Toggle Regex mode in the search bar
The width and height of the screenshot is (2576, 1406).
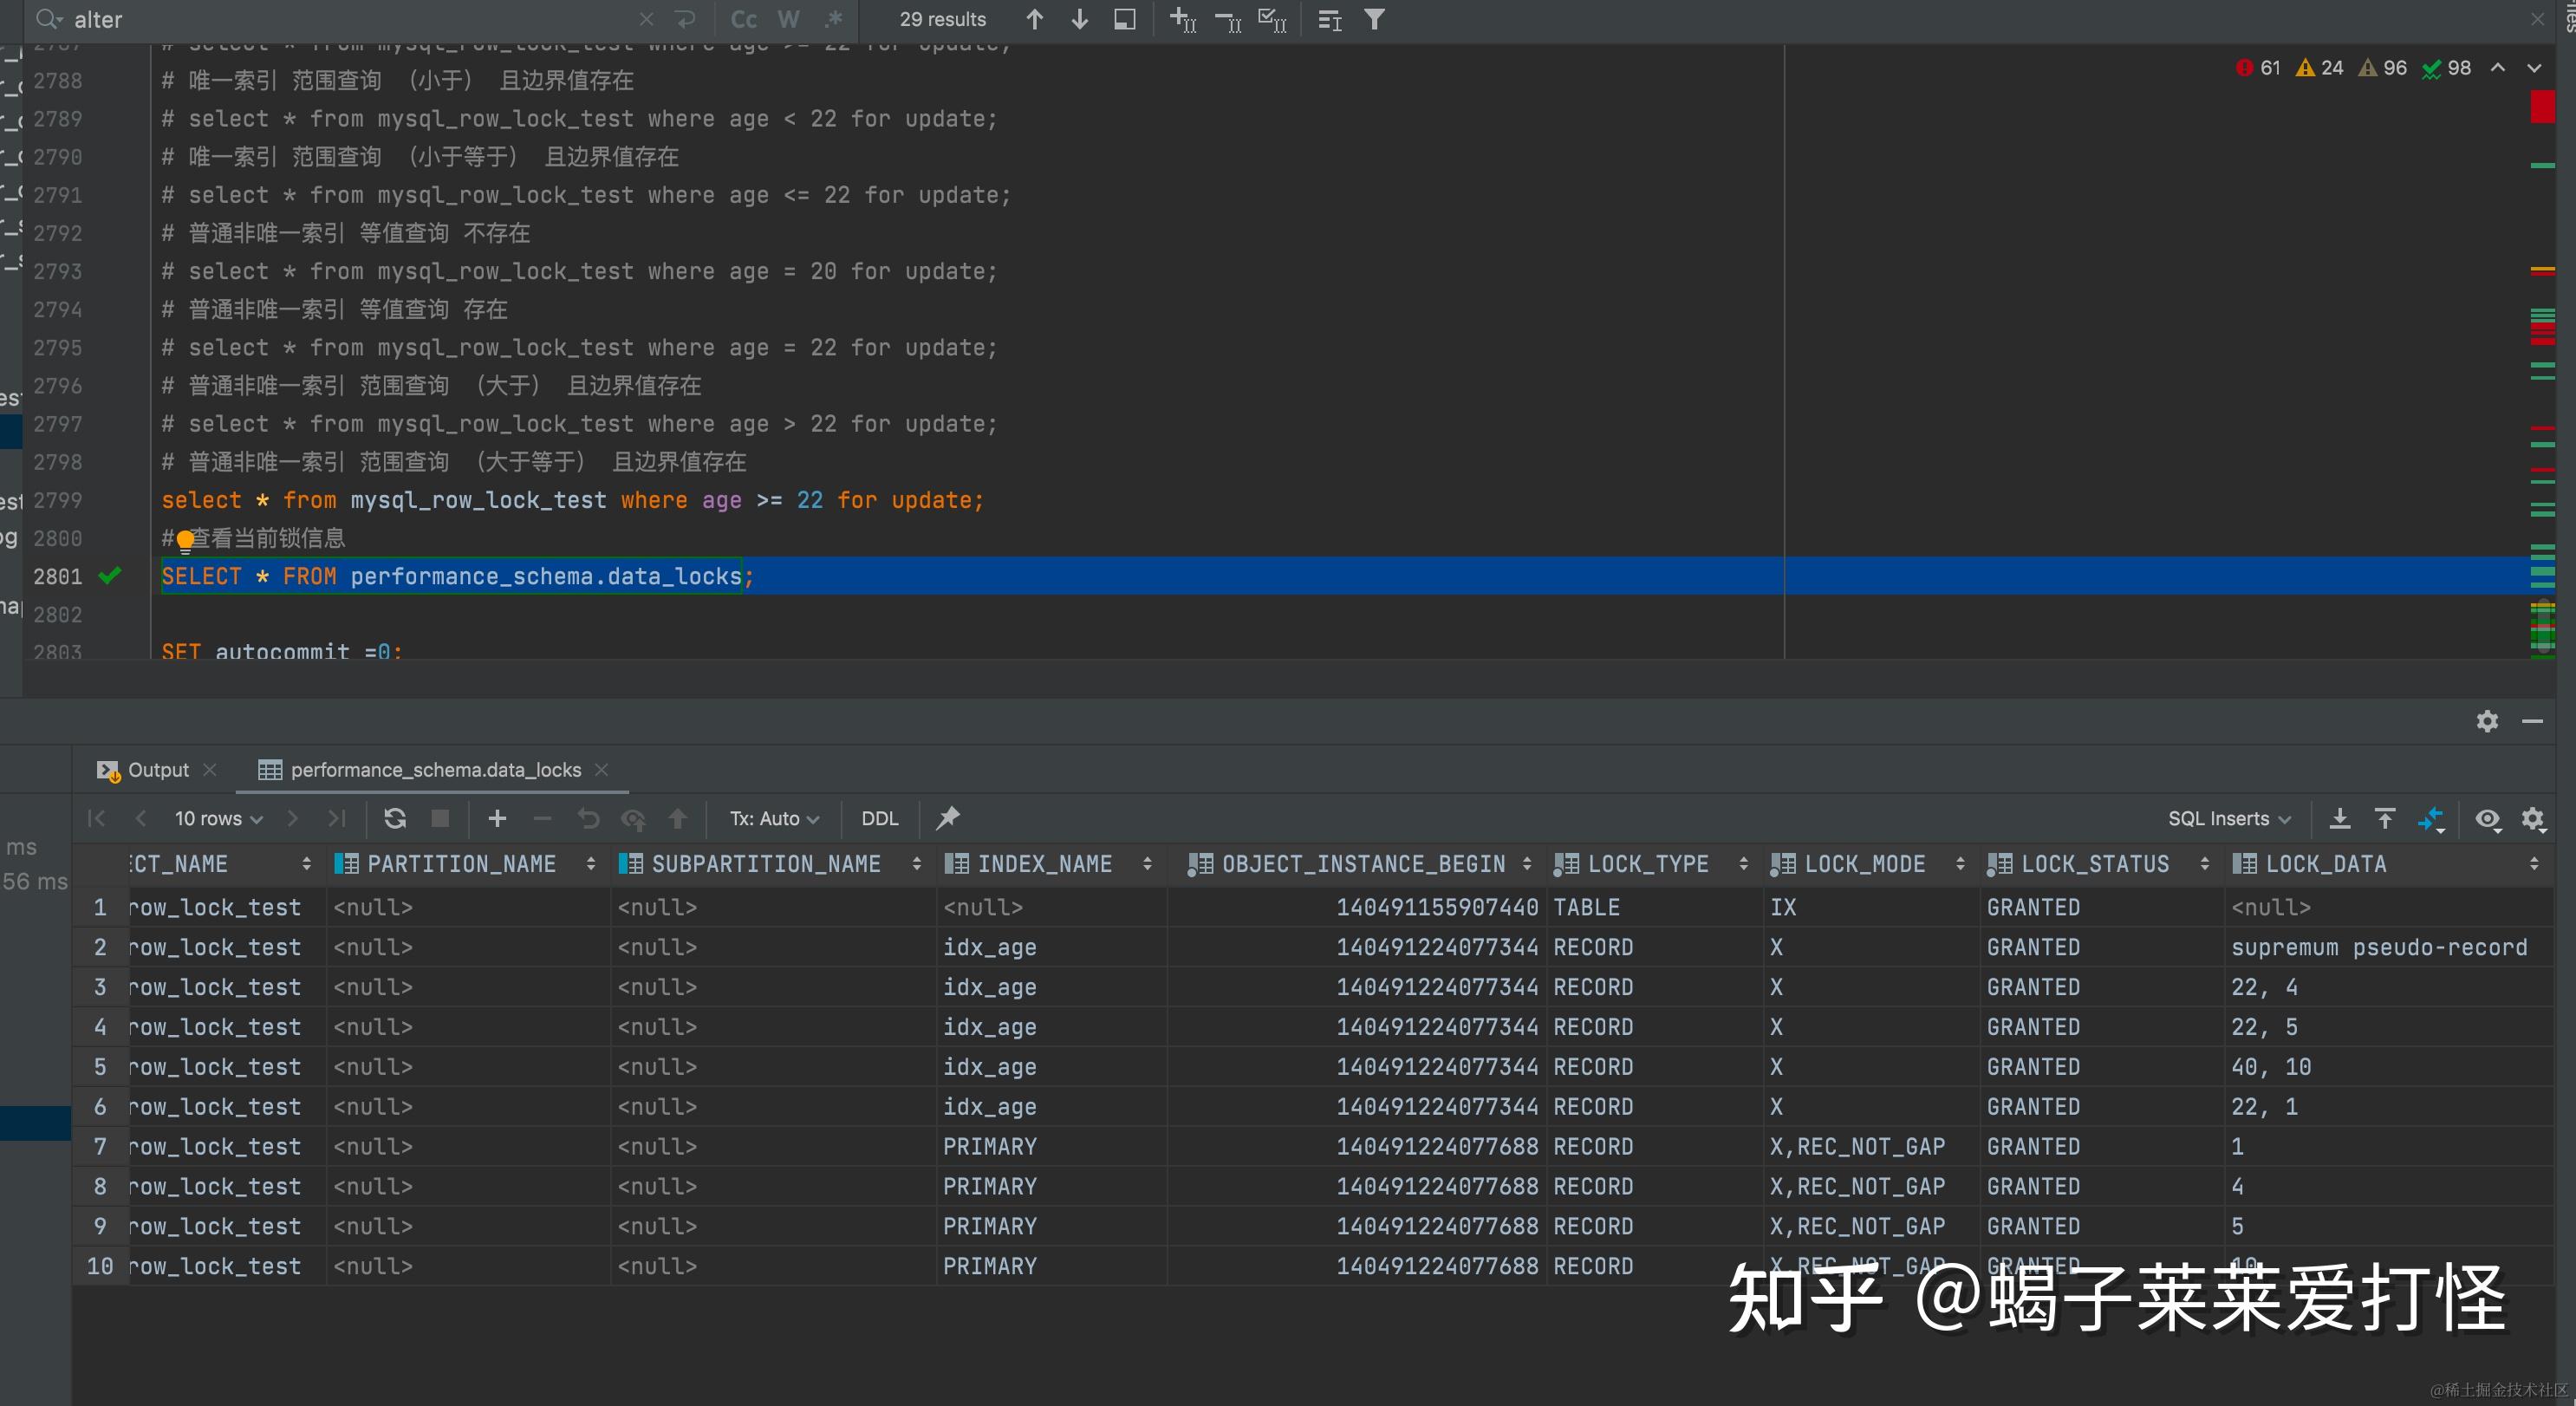834,19
